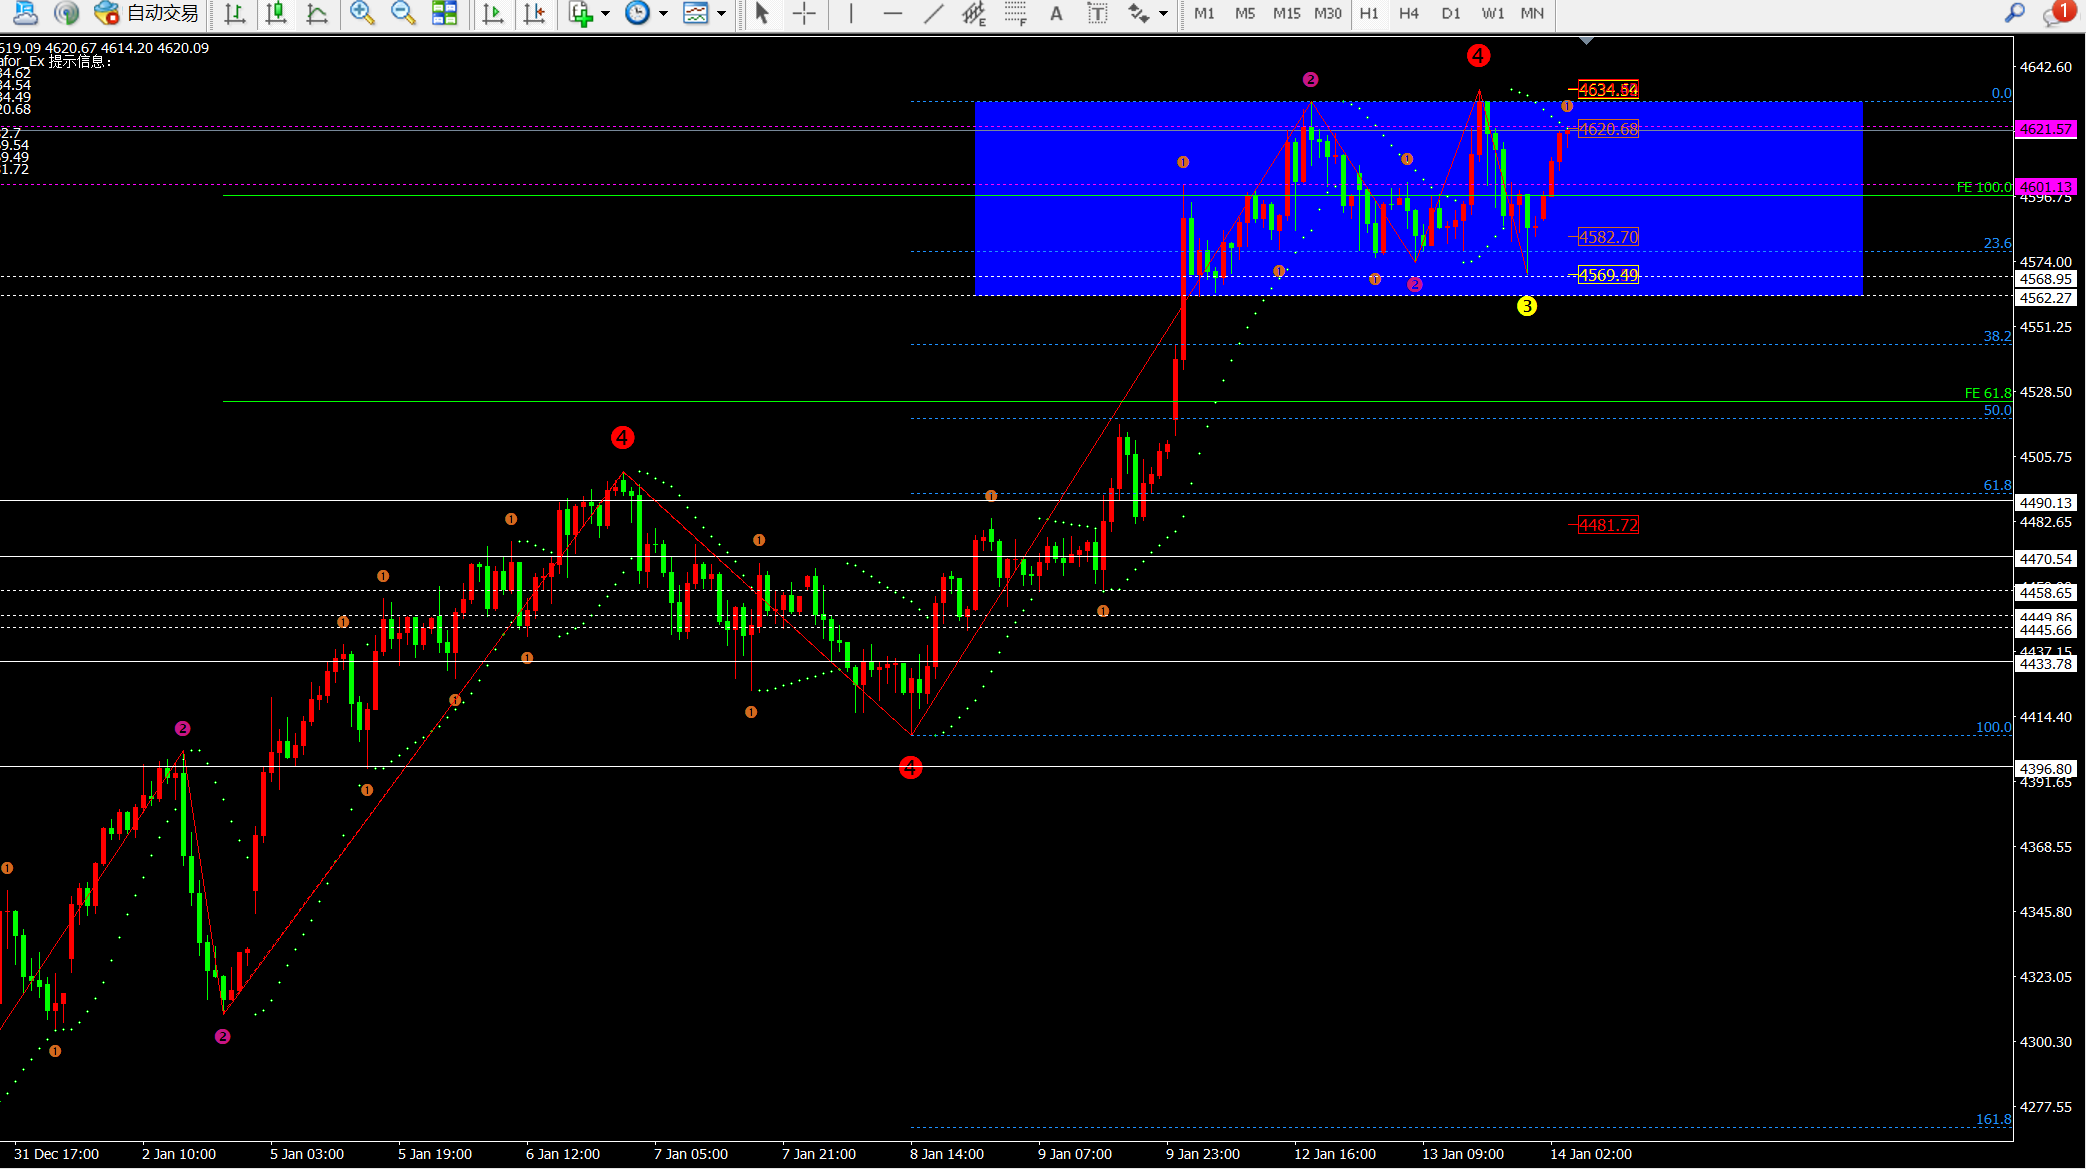Select the text label tool

[1097, 13]
